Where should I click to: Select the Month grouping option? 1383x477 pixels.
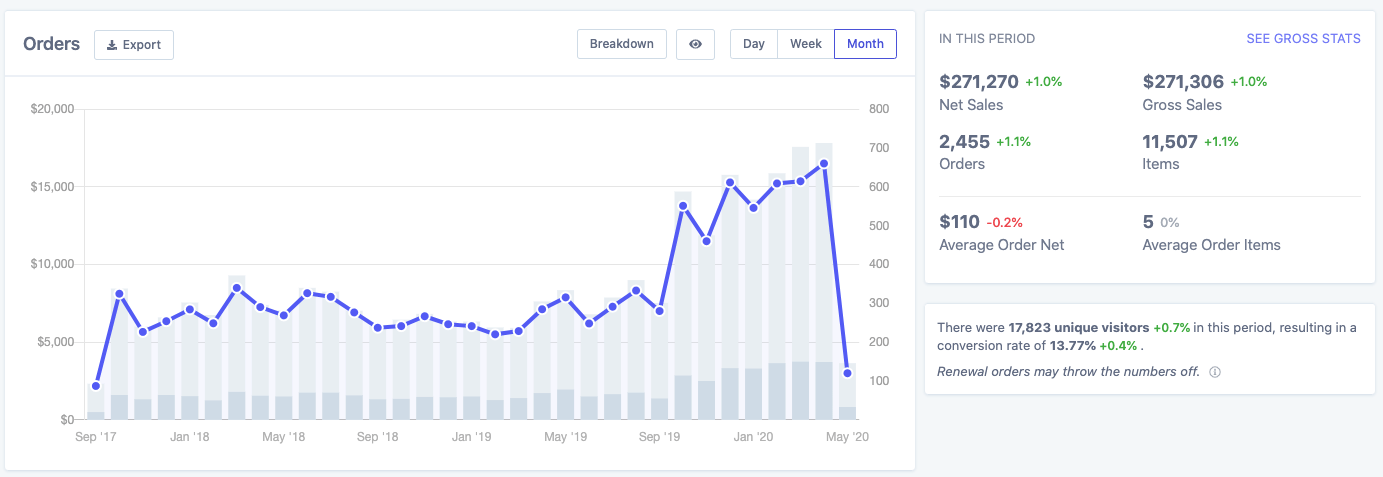click(x=865, y=44)
